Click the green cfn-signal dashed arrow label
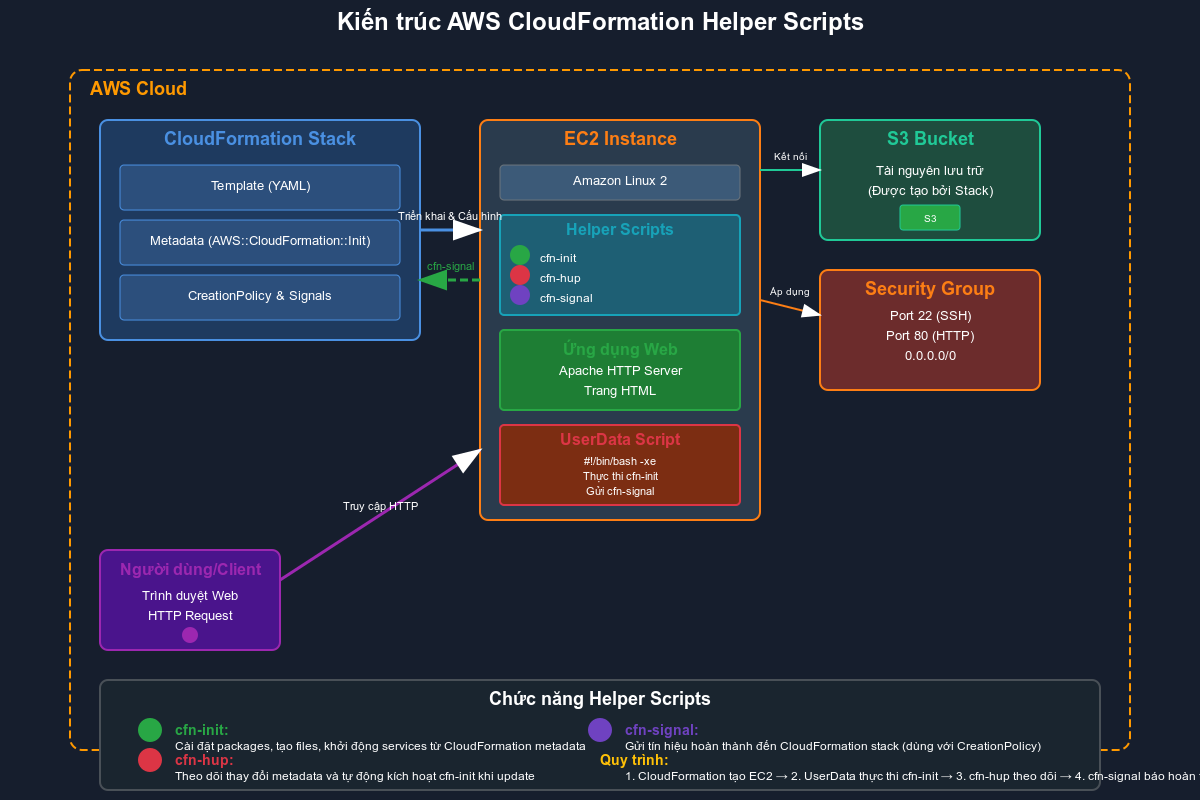The image size is (1200, 800). pos(450,266)
